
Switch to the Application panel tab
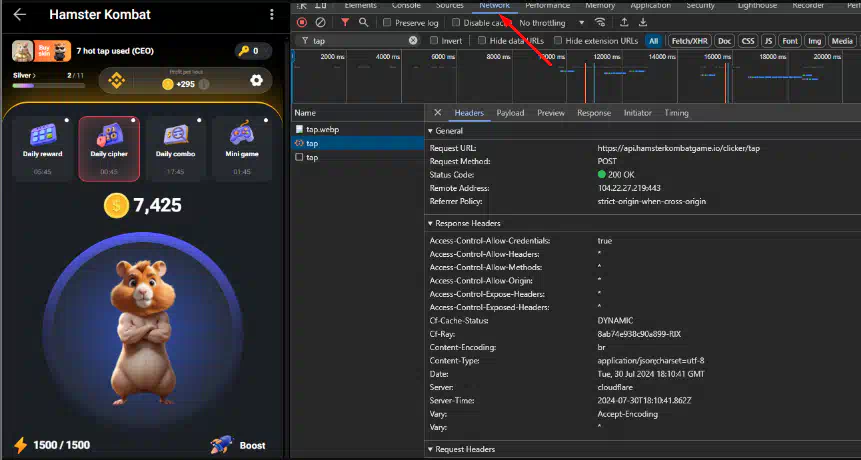[x=651, y=5]
